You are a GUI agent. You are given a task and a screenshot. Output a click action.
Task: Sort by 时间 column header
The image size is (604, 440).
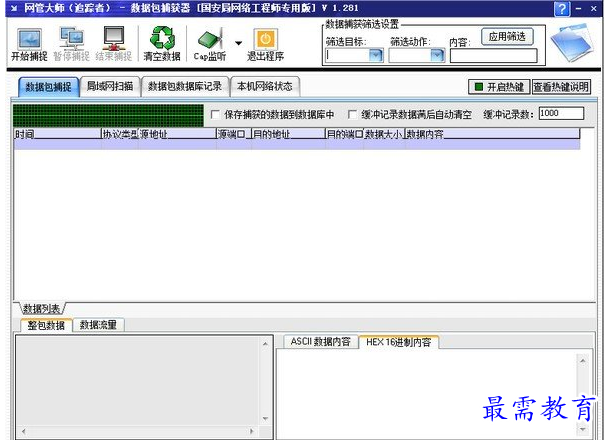pyautogui.click(x=58, y=134)
